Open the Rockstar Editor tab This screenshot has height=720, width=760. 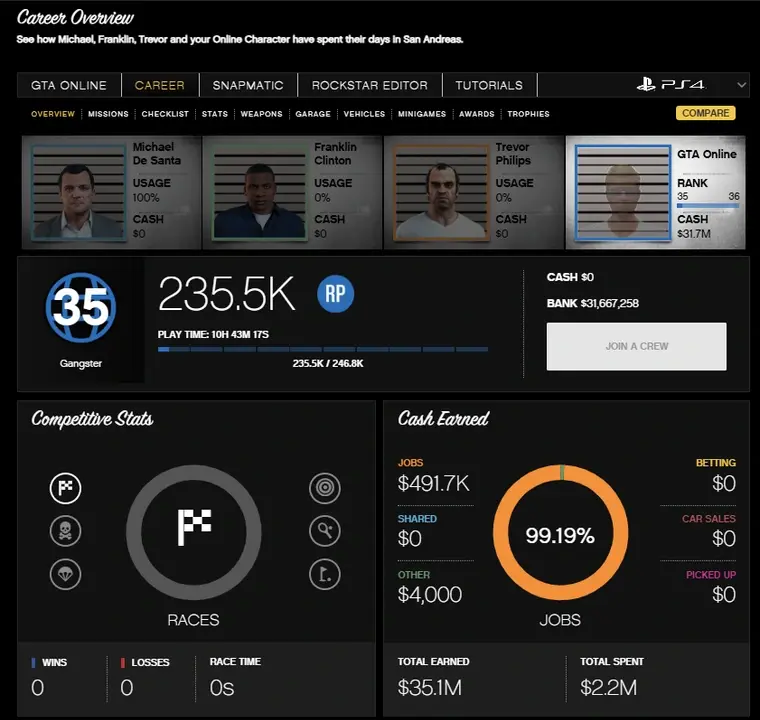[x=369, y=85]
